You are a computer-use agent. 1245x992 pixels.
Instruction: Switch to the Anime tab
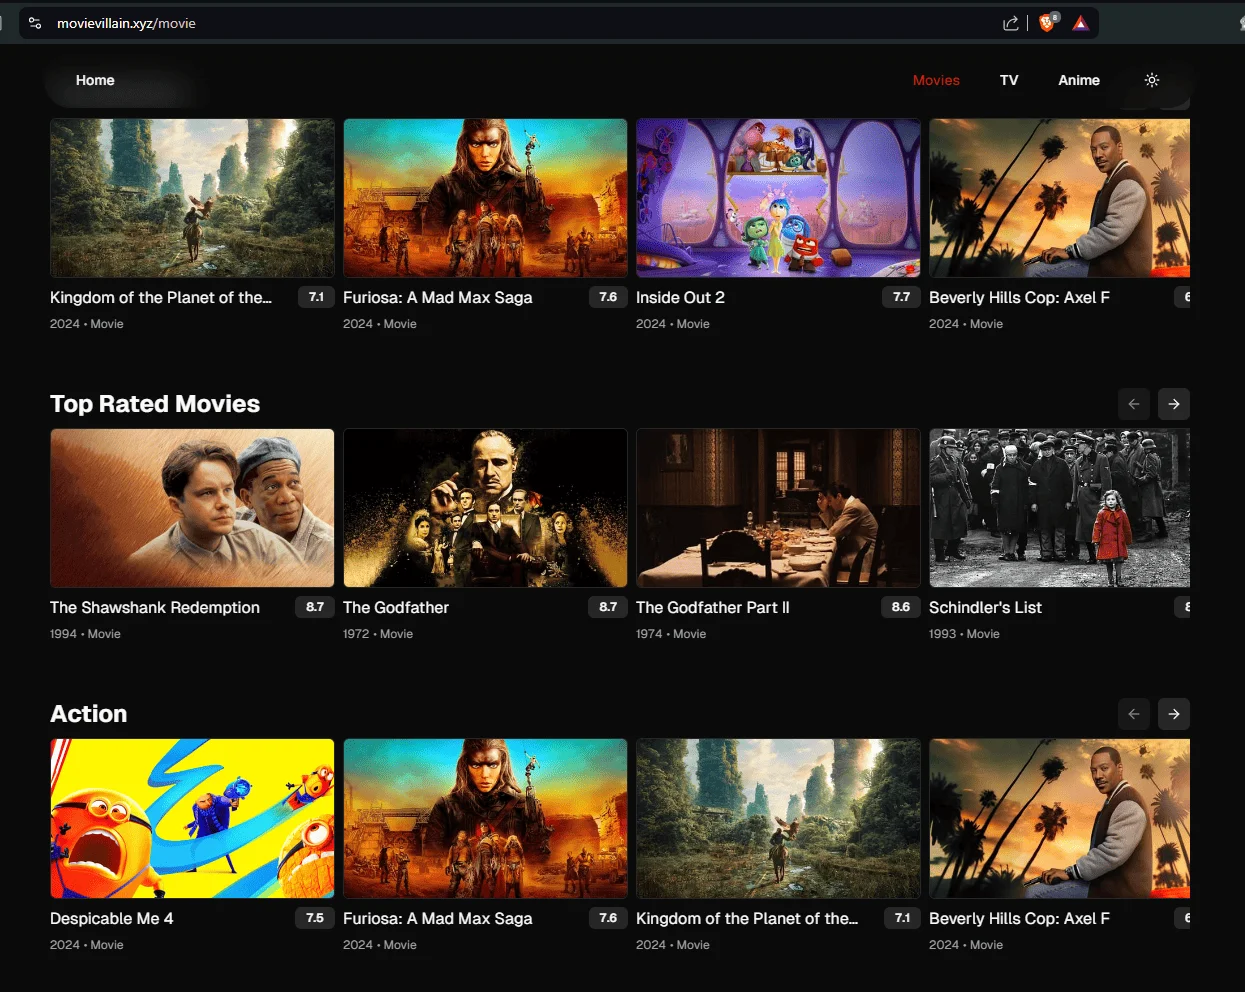[x=1079, y=80]
